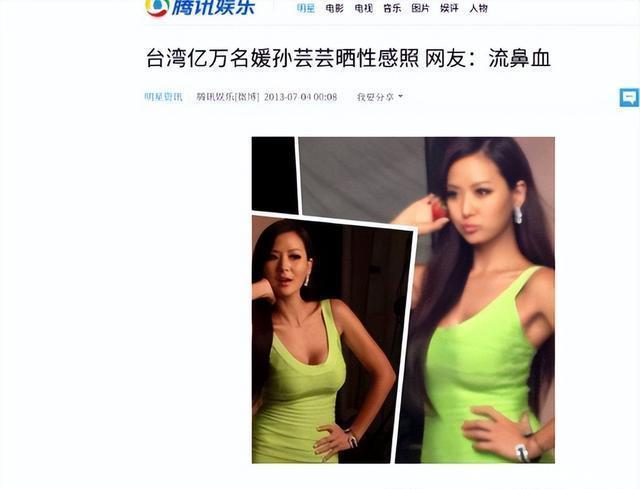Screen dimensions: 640x489
Task: Click the arrow beside 我要分享
Action: (x=400, y=96)
